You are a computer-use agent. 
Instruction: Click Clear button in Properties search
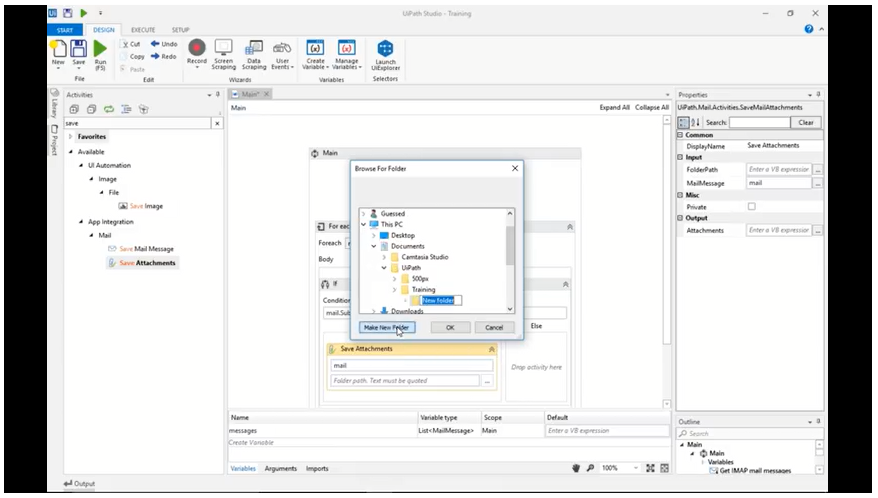coord(806,123)
